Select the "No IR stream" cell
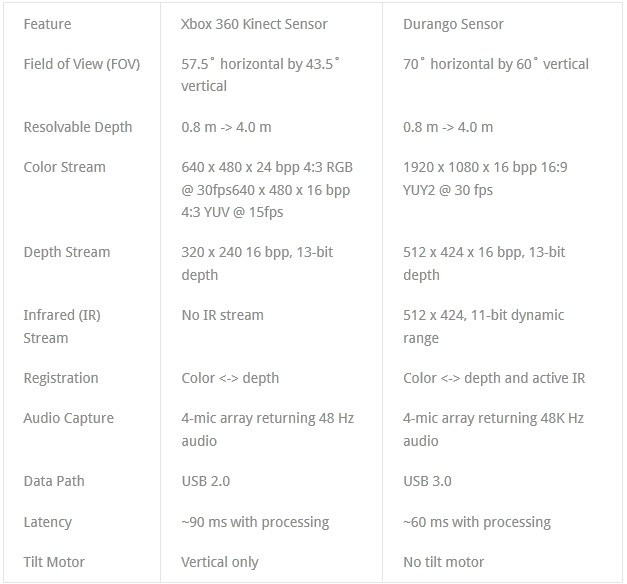 click(x=222, y=315)
